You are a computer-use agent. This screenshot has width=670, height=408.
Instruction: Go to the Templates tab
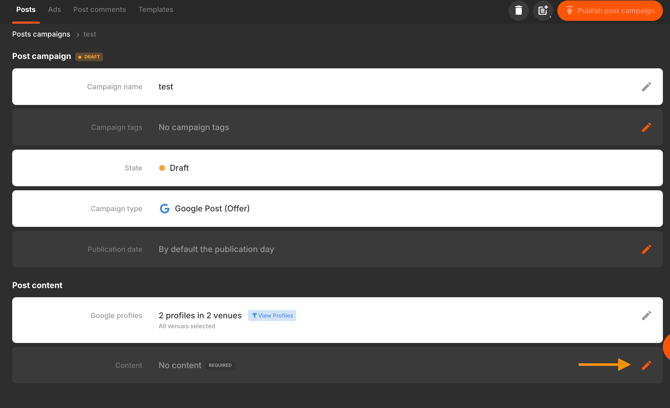tap(155, 10)
